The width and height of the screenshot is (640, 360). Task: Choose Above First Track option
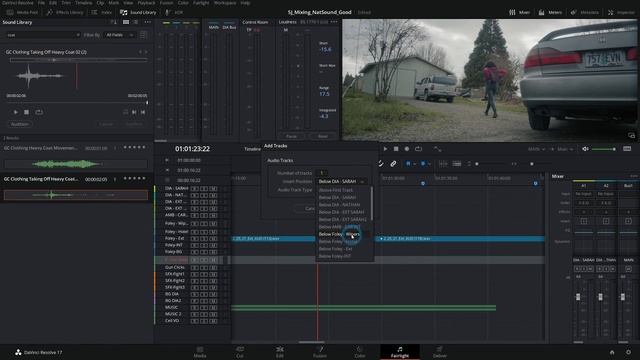coord(336,190)
